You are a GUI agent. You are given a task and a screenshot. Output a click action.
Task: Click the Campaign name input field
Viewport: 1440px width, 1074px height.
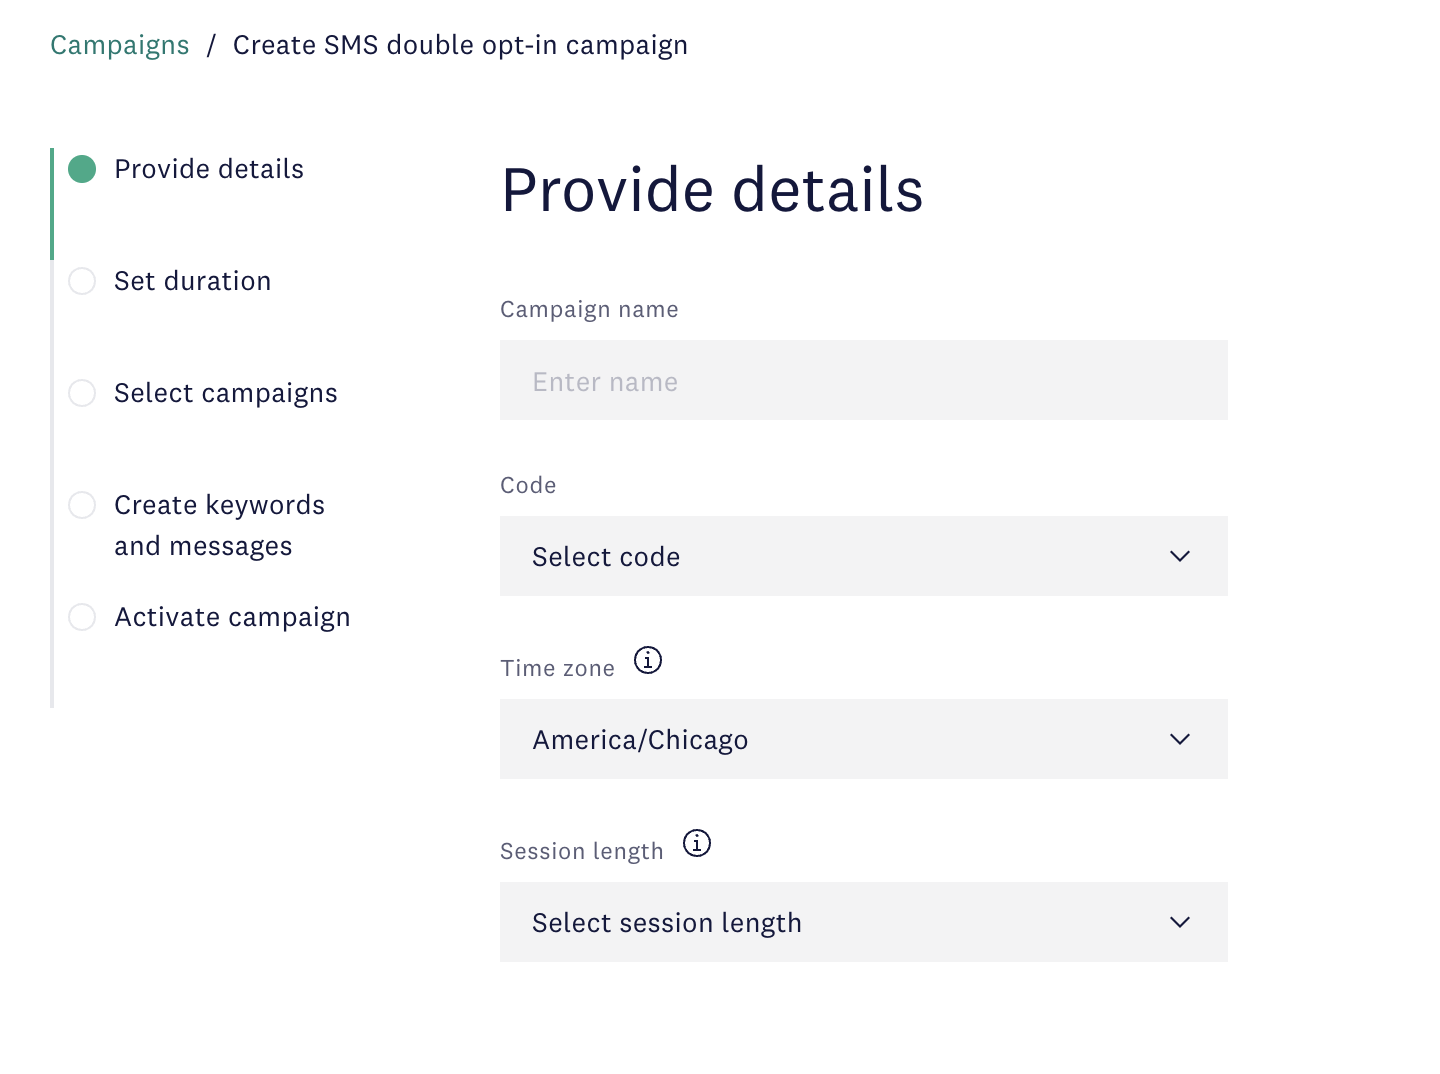863,380
